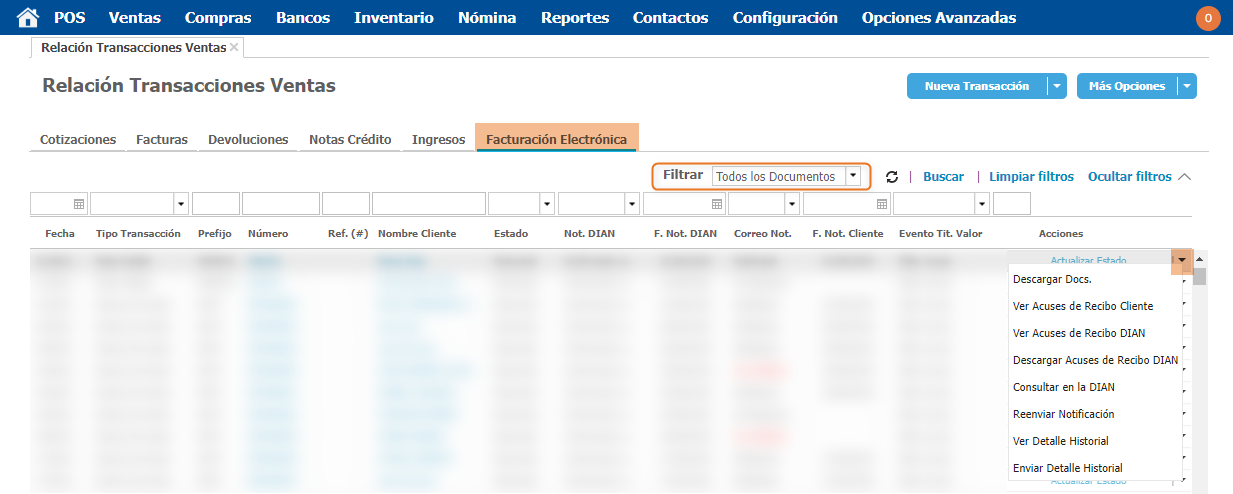Select the Cotizaciones tab
Viewport: 1233px width, 494px height.
tap(78, 140)
